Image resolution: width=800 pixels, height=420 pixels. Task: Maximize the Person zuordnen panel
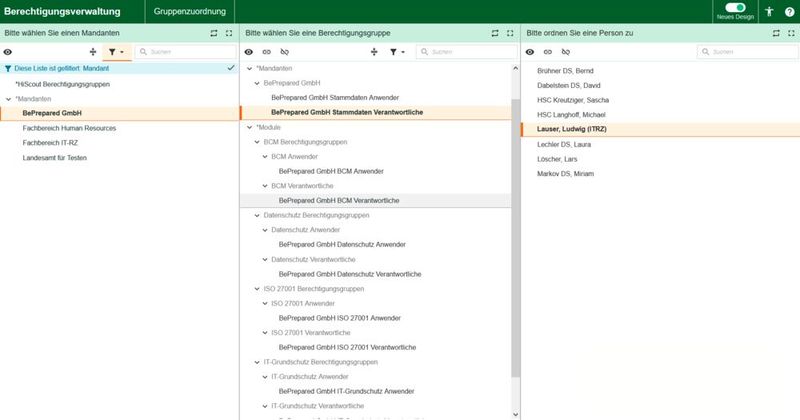pyautogui.click(x=791, y=33)
